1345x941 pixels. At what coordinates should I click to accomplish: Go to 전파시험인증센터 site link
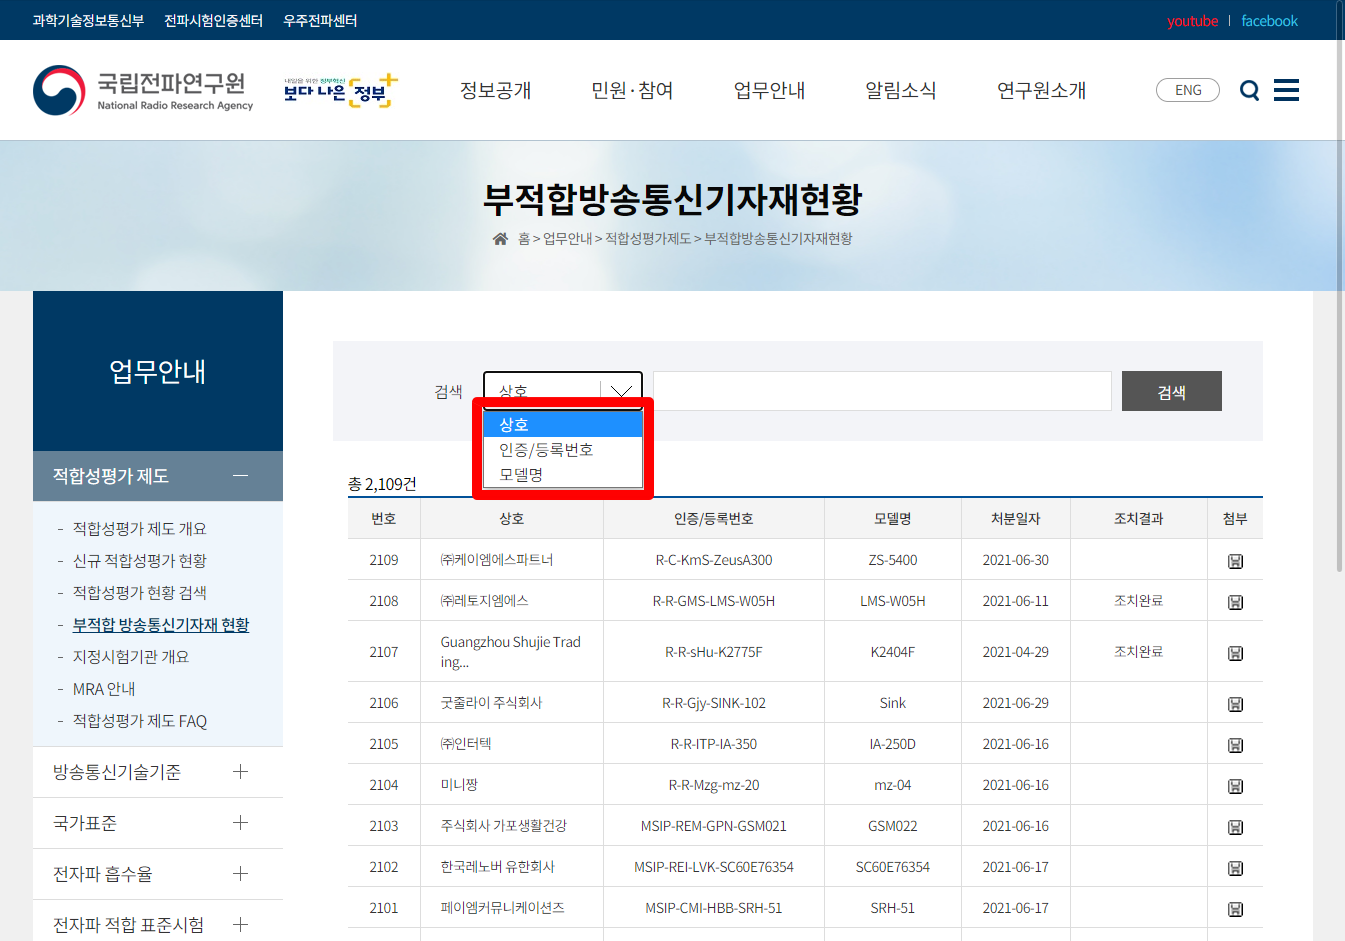pyautogui.click(x=213, y=21)
